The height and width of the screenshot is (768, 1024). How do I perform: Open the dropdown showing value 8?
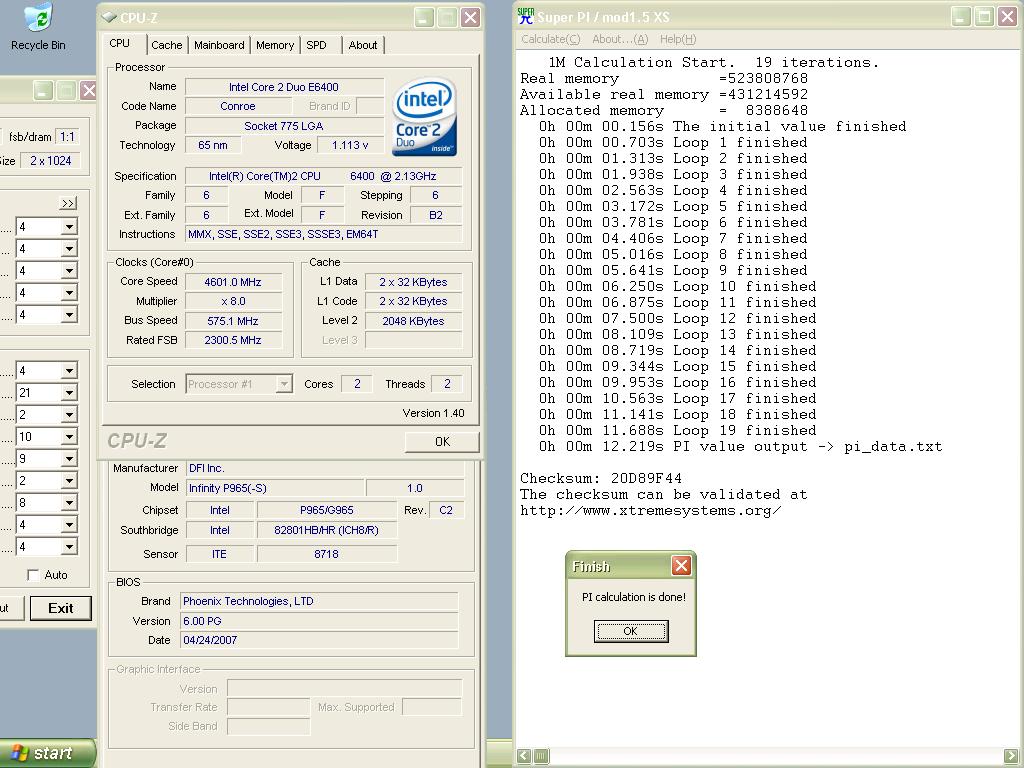click(x=69, y=503)
